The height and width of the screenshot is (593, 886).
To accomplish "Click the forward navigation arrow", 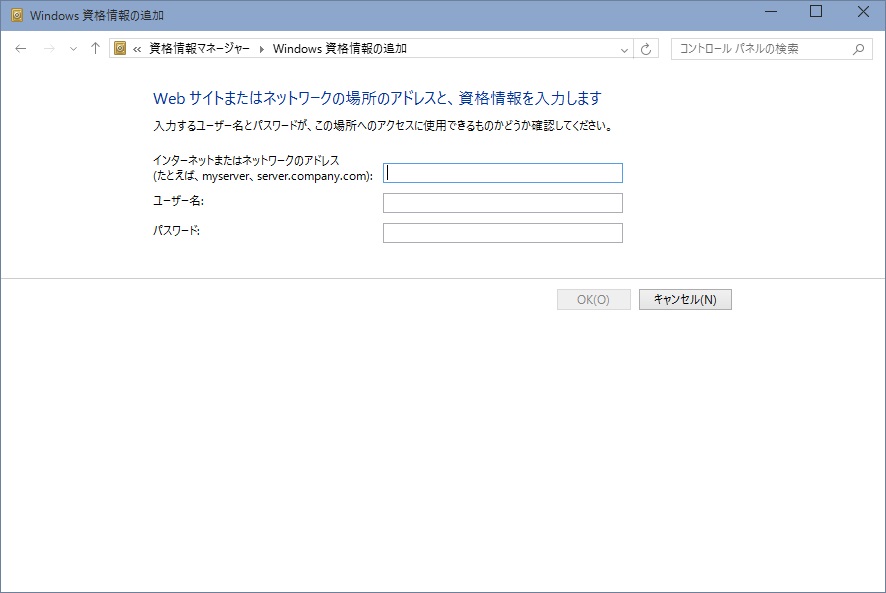I will [49, 49].
